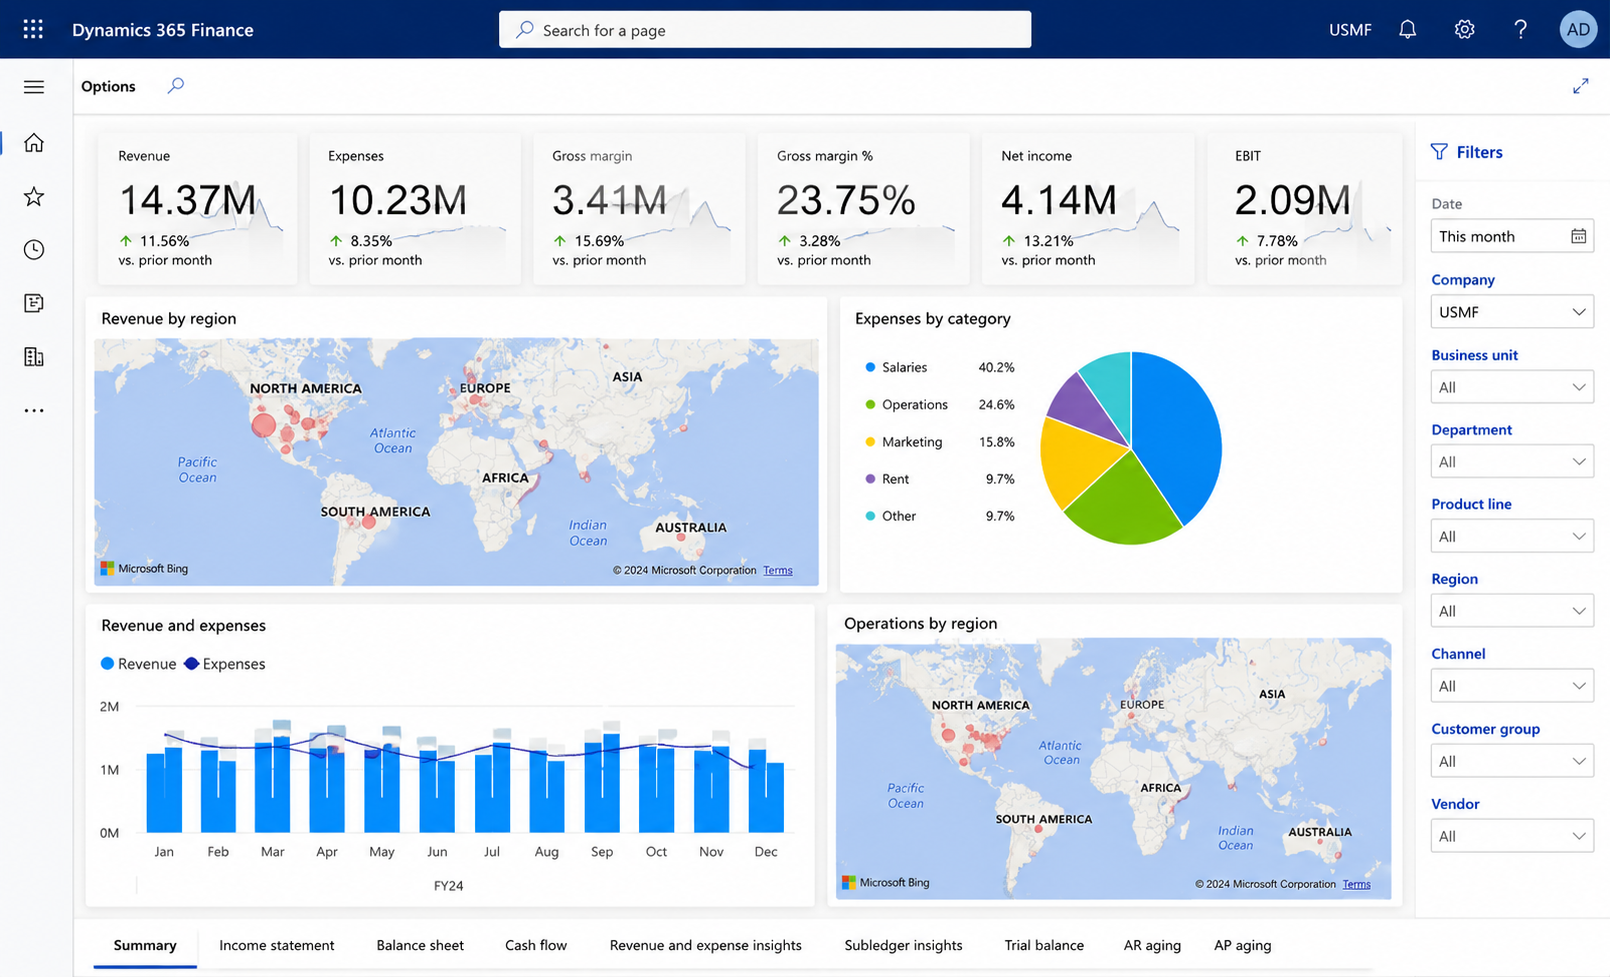Open the sidebar more options ellipsis

(x=34, y=410)
